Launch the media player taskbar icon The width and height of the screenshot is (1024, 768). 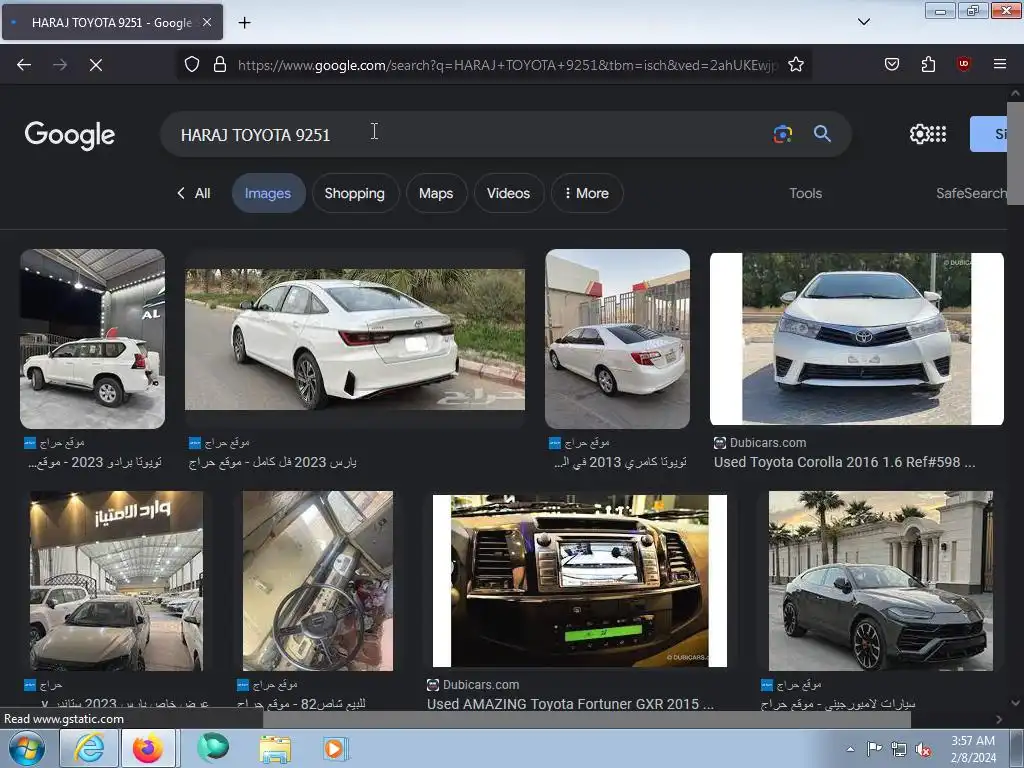tap(336, 748)
